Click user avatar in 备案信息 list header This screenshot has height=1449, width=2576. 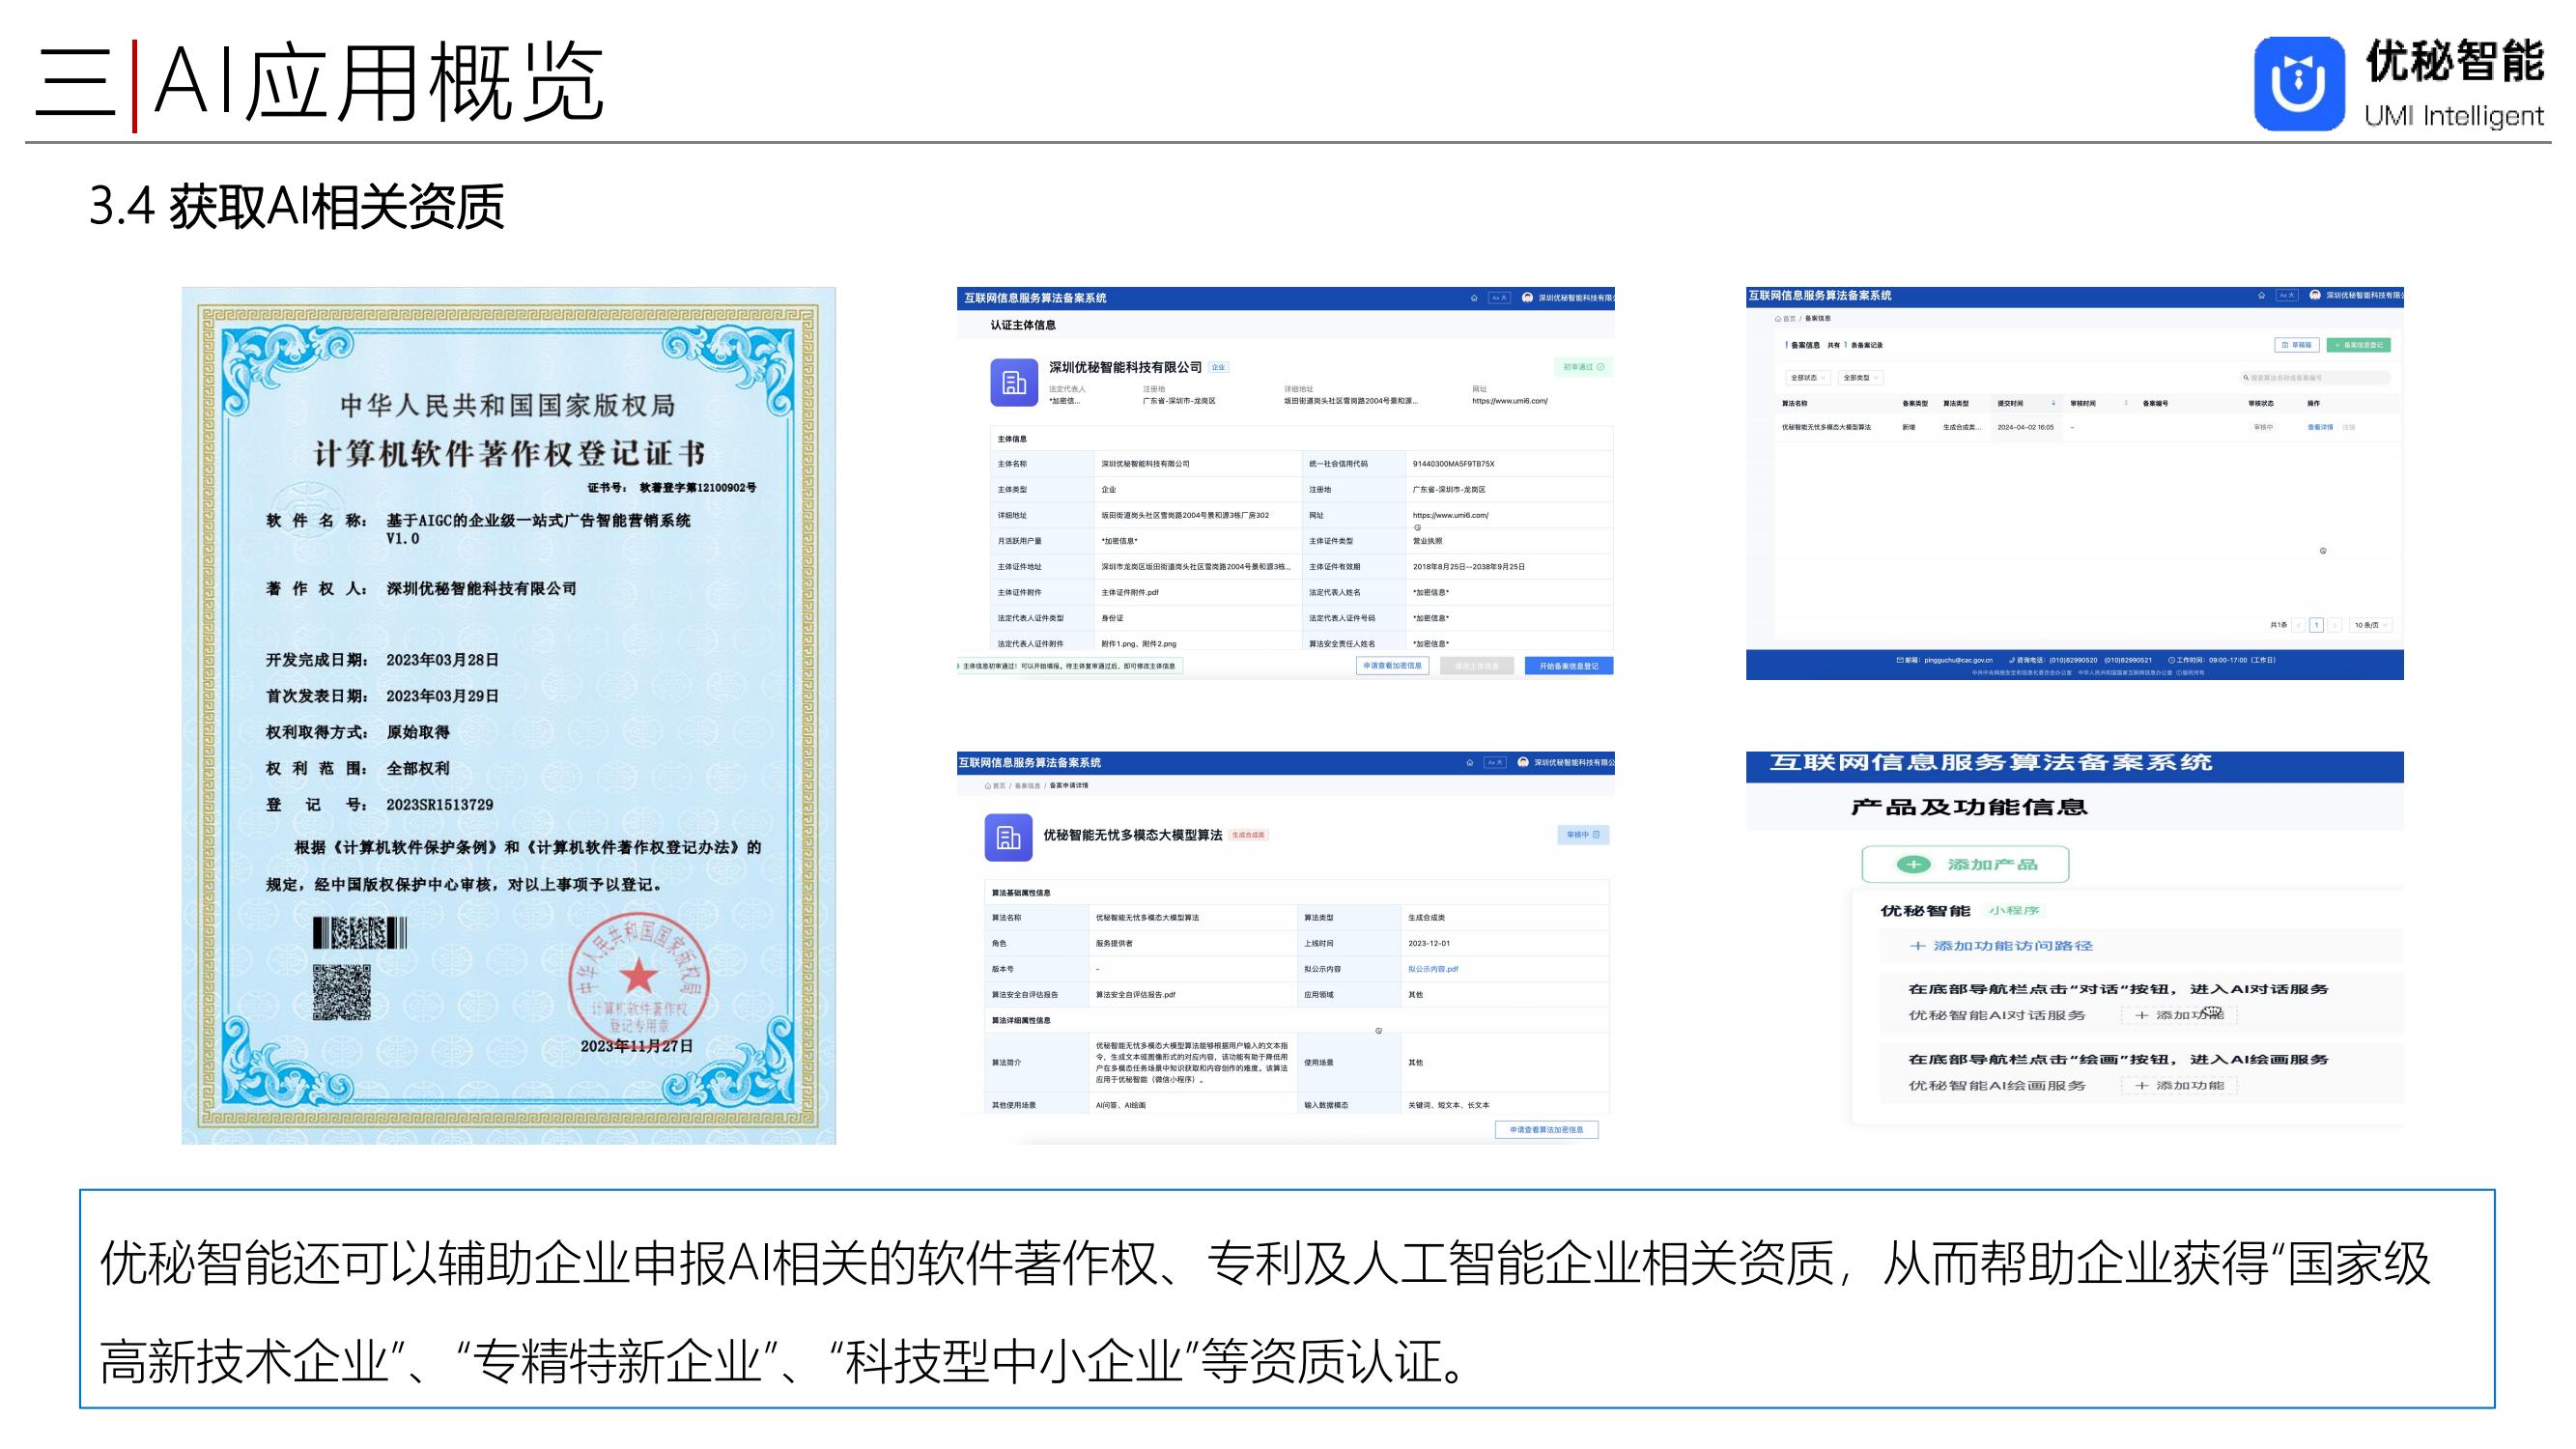click(2315, 296)
